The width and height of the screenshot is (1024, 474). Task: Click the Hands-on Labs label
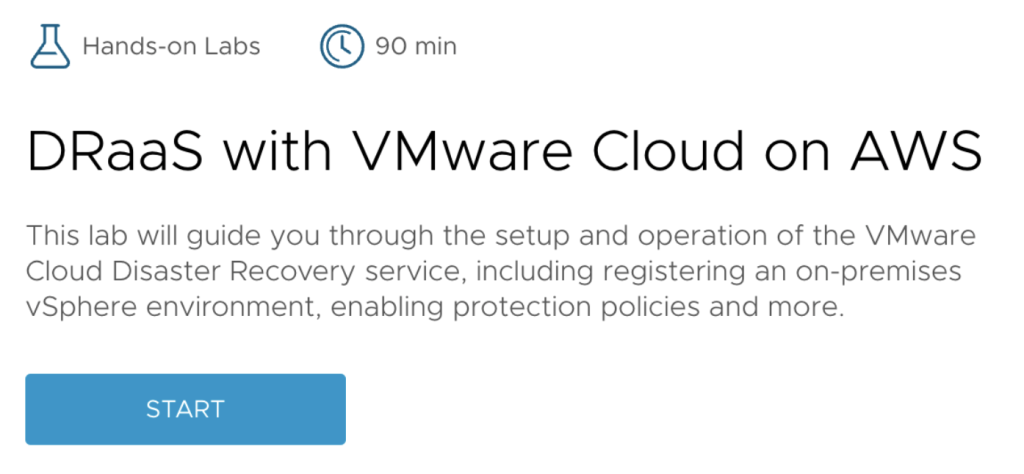171,47
